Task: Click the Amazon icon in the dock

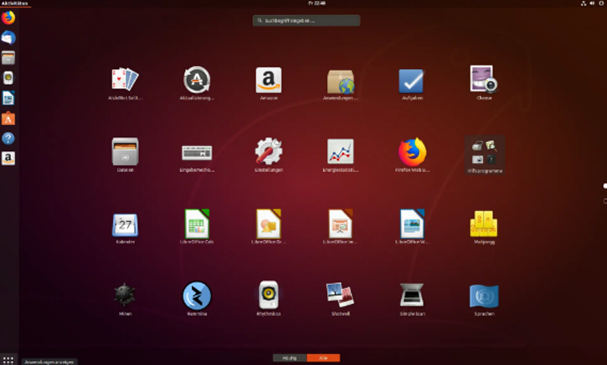Action: [x=8, y=158]
